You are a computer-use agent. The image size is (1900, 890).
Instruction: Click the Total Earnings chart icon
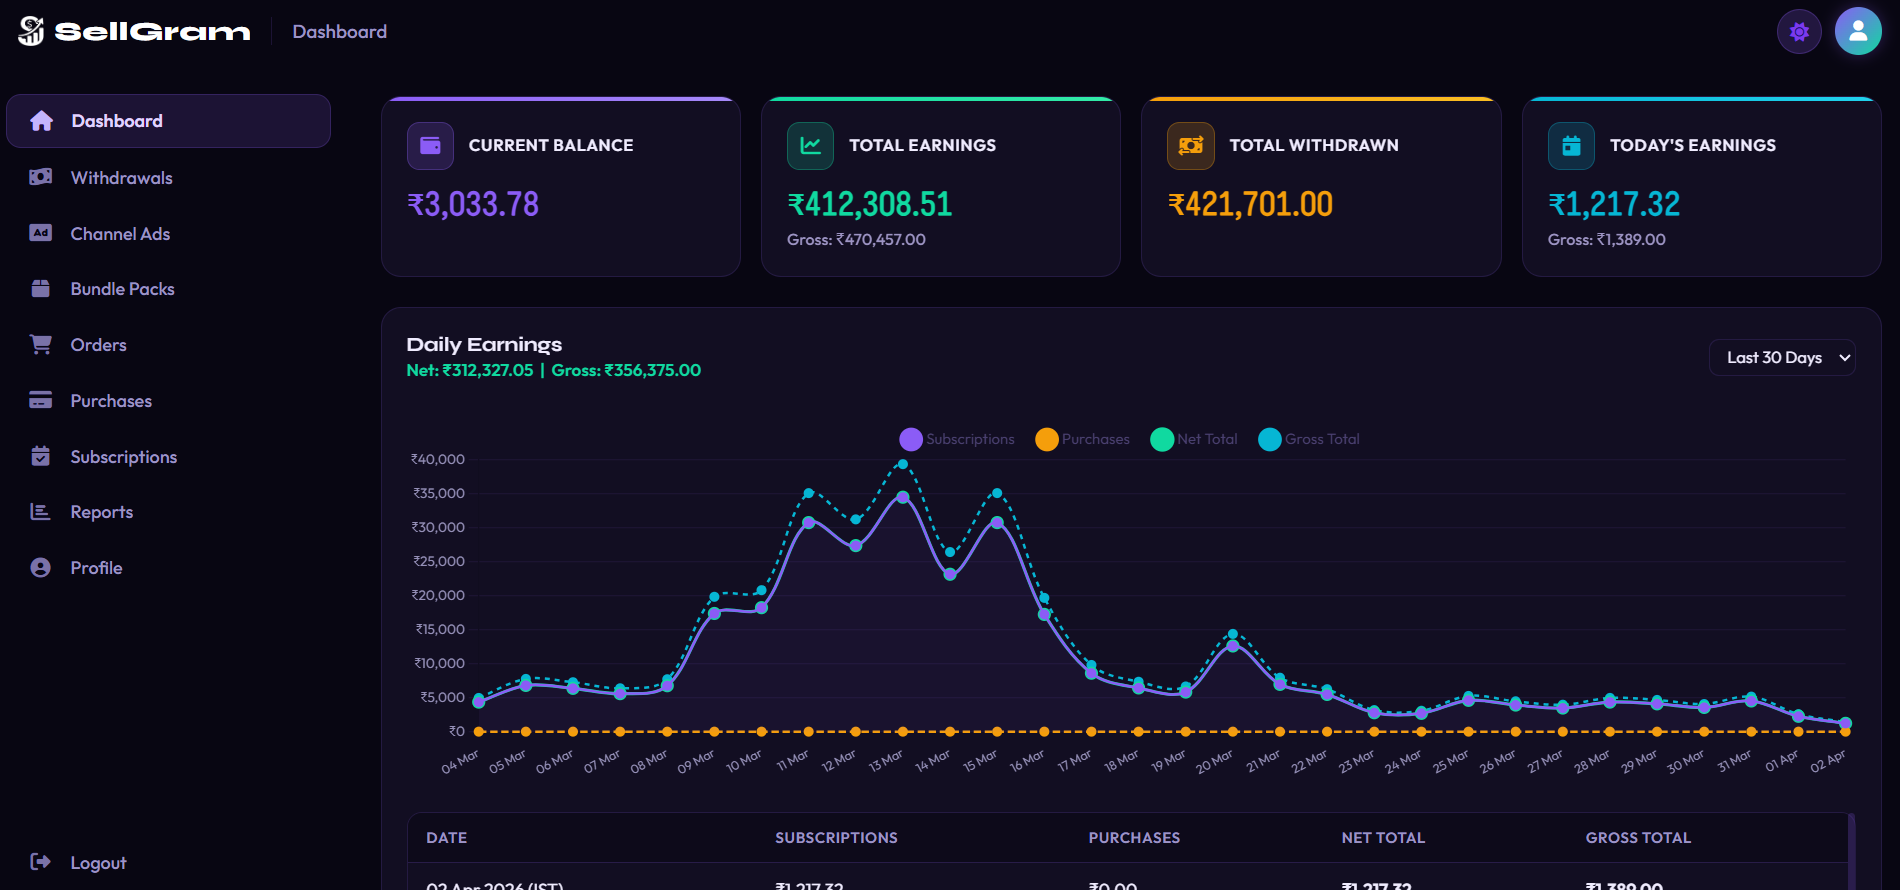810,146
